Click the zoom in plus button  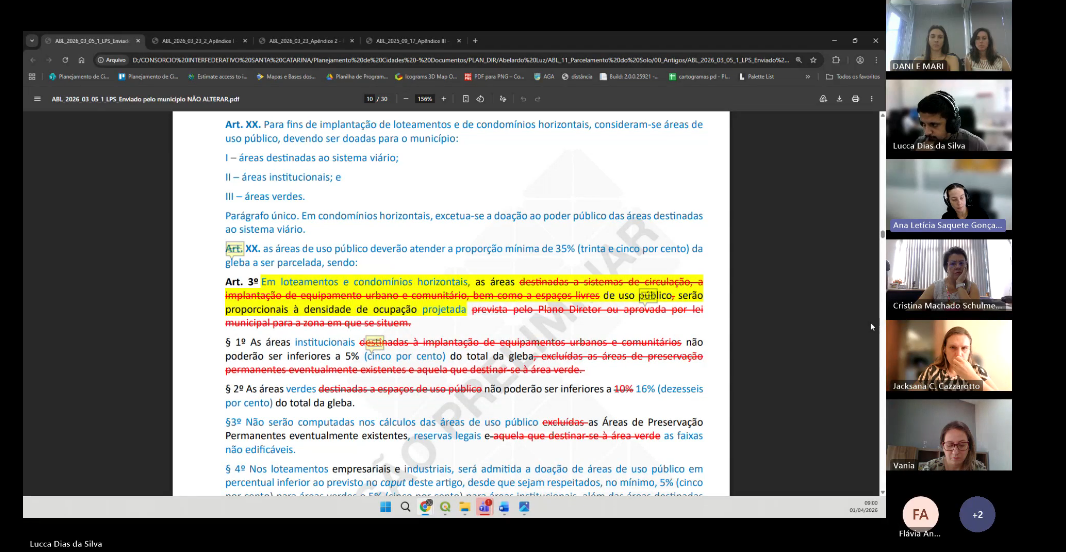(443, 99)
